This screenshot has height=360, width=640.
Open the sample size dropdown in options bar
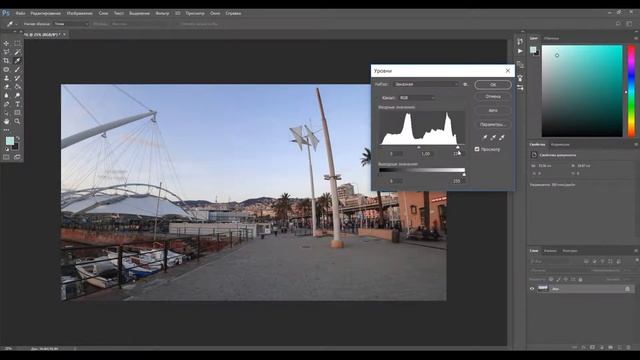[x=71, y=24]
